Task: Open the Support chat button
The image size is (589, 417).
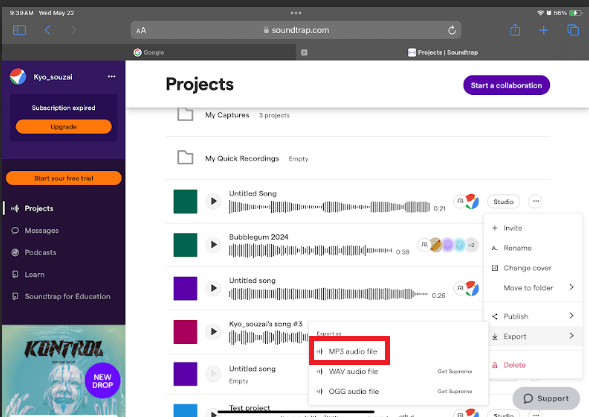Action: (x=546, y=398)
